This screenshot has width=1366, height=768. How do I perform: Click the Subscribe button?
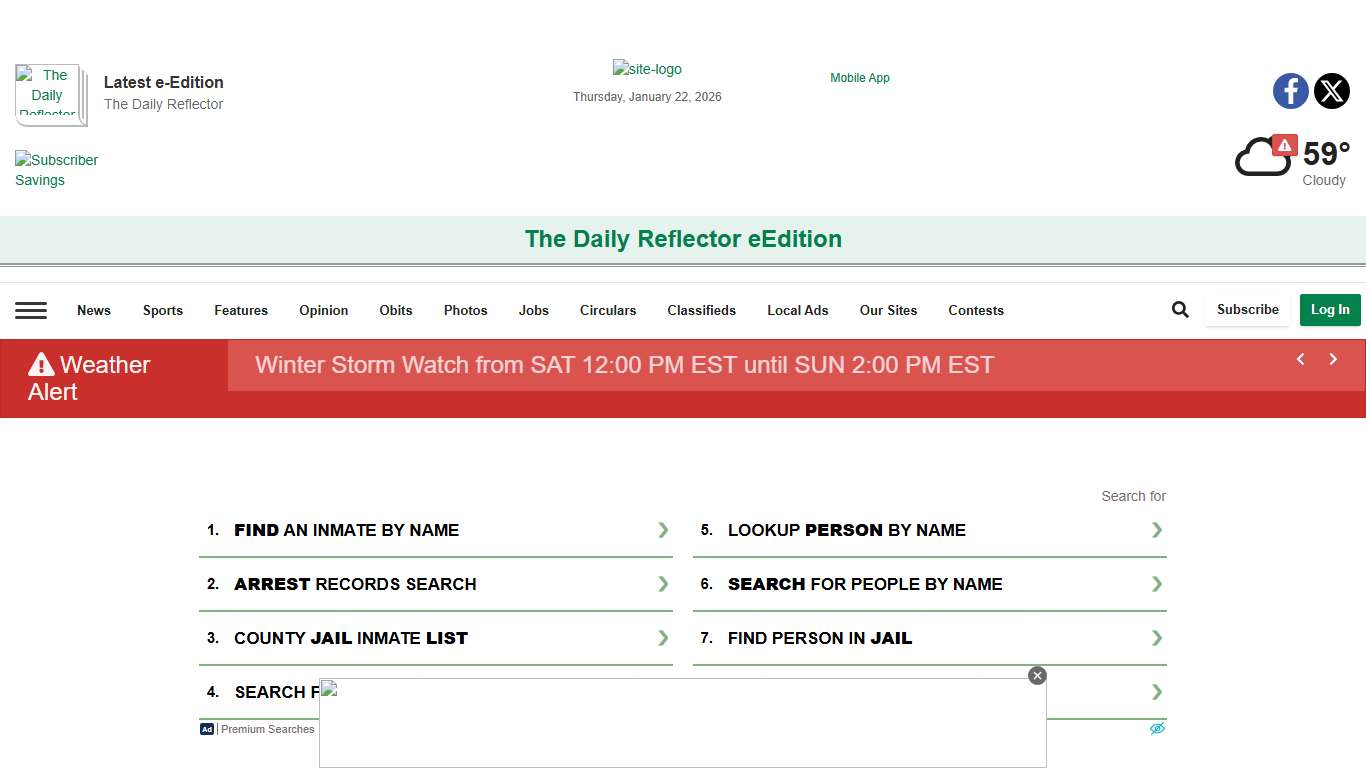point(1247,310)
